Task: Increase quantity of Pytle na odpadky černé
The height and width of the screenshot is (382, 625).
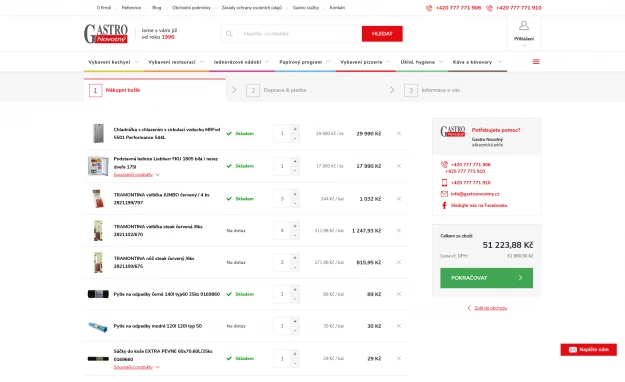Action: click(x=295, y=289)
